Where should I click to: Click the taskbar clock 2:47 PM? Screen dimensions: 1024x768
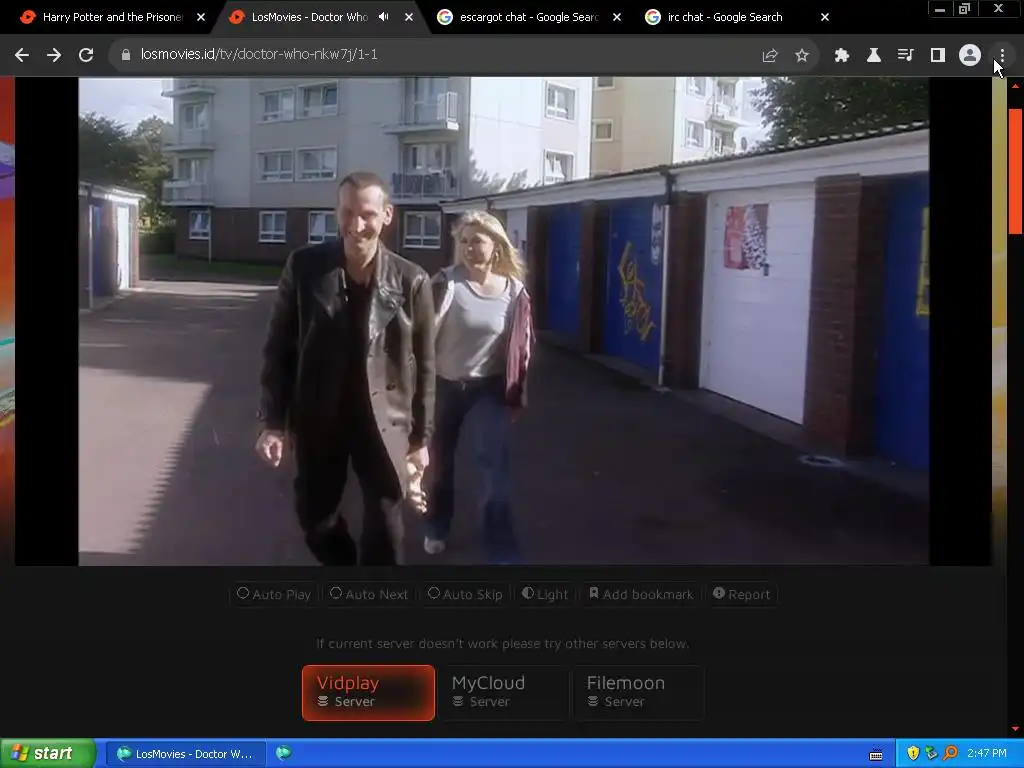[987, 754]
